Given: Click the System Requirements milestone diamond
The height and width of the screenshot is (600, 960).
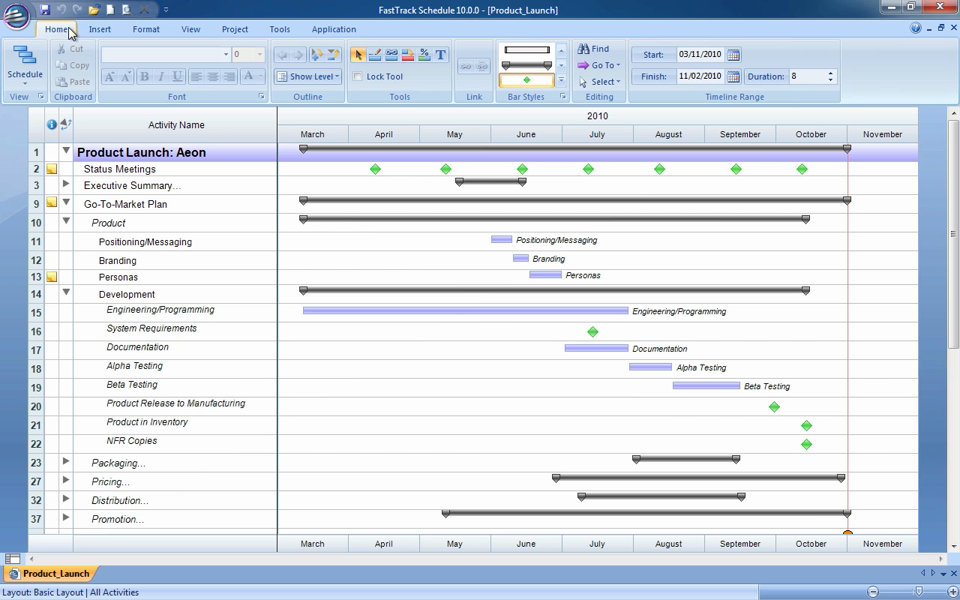Looking at the screenshot, I should 592,332.
